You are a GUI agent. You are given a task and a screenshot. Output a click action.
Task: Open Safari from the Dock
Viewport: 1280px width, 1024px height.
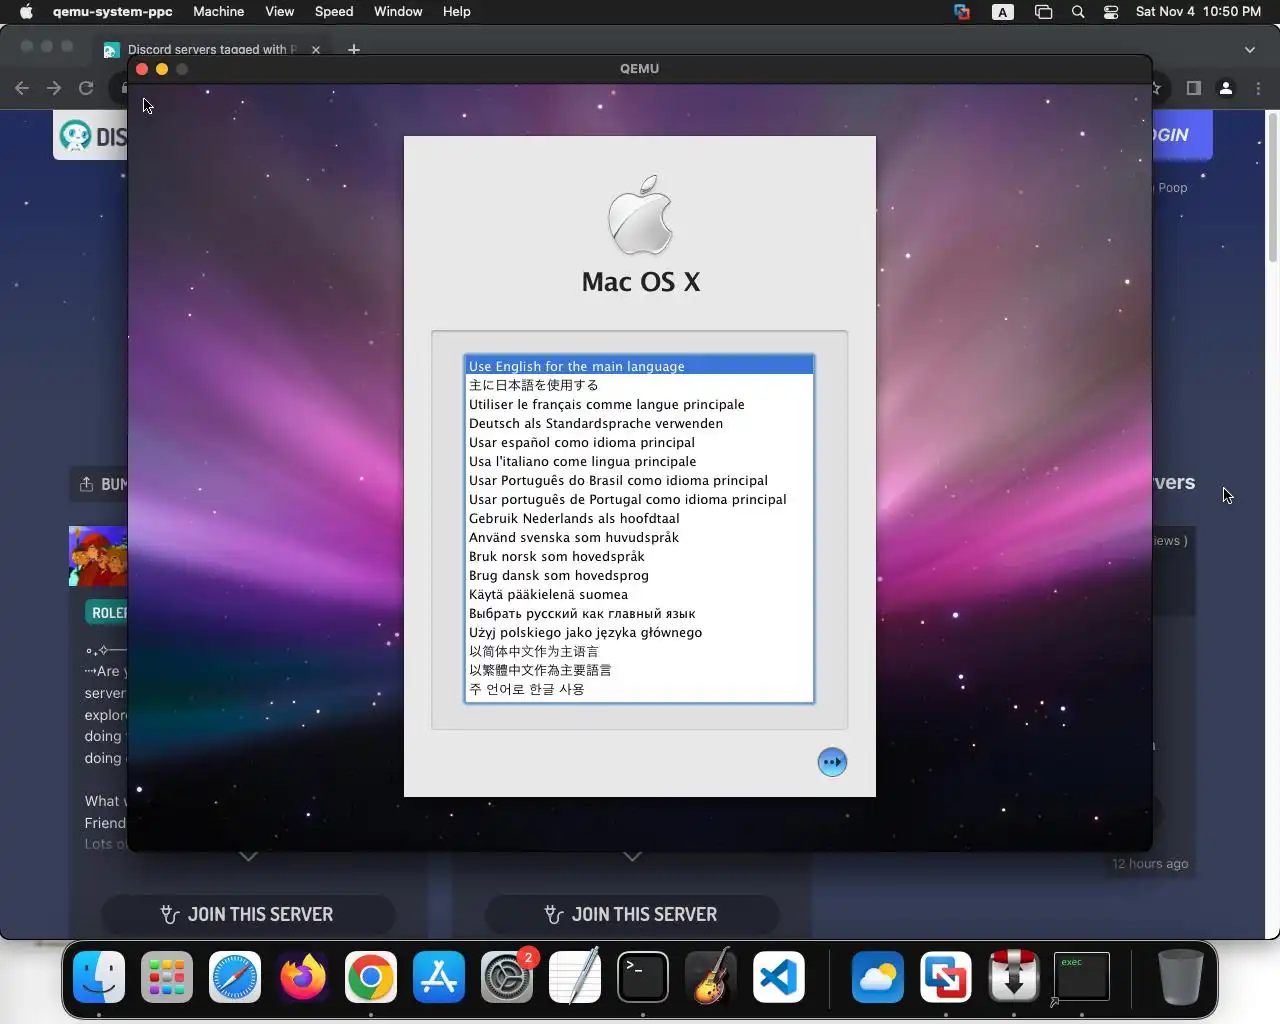pos(235,977)
